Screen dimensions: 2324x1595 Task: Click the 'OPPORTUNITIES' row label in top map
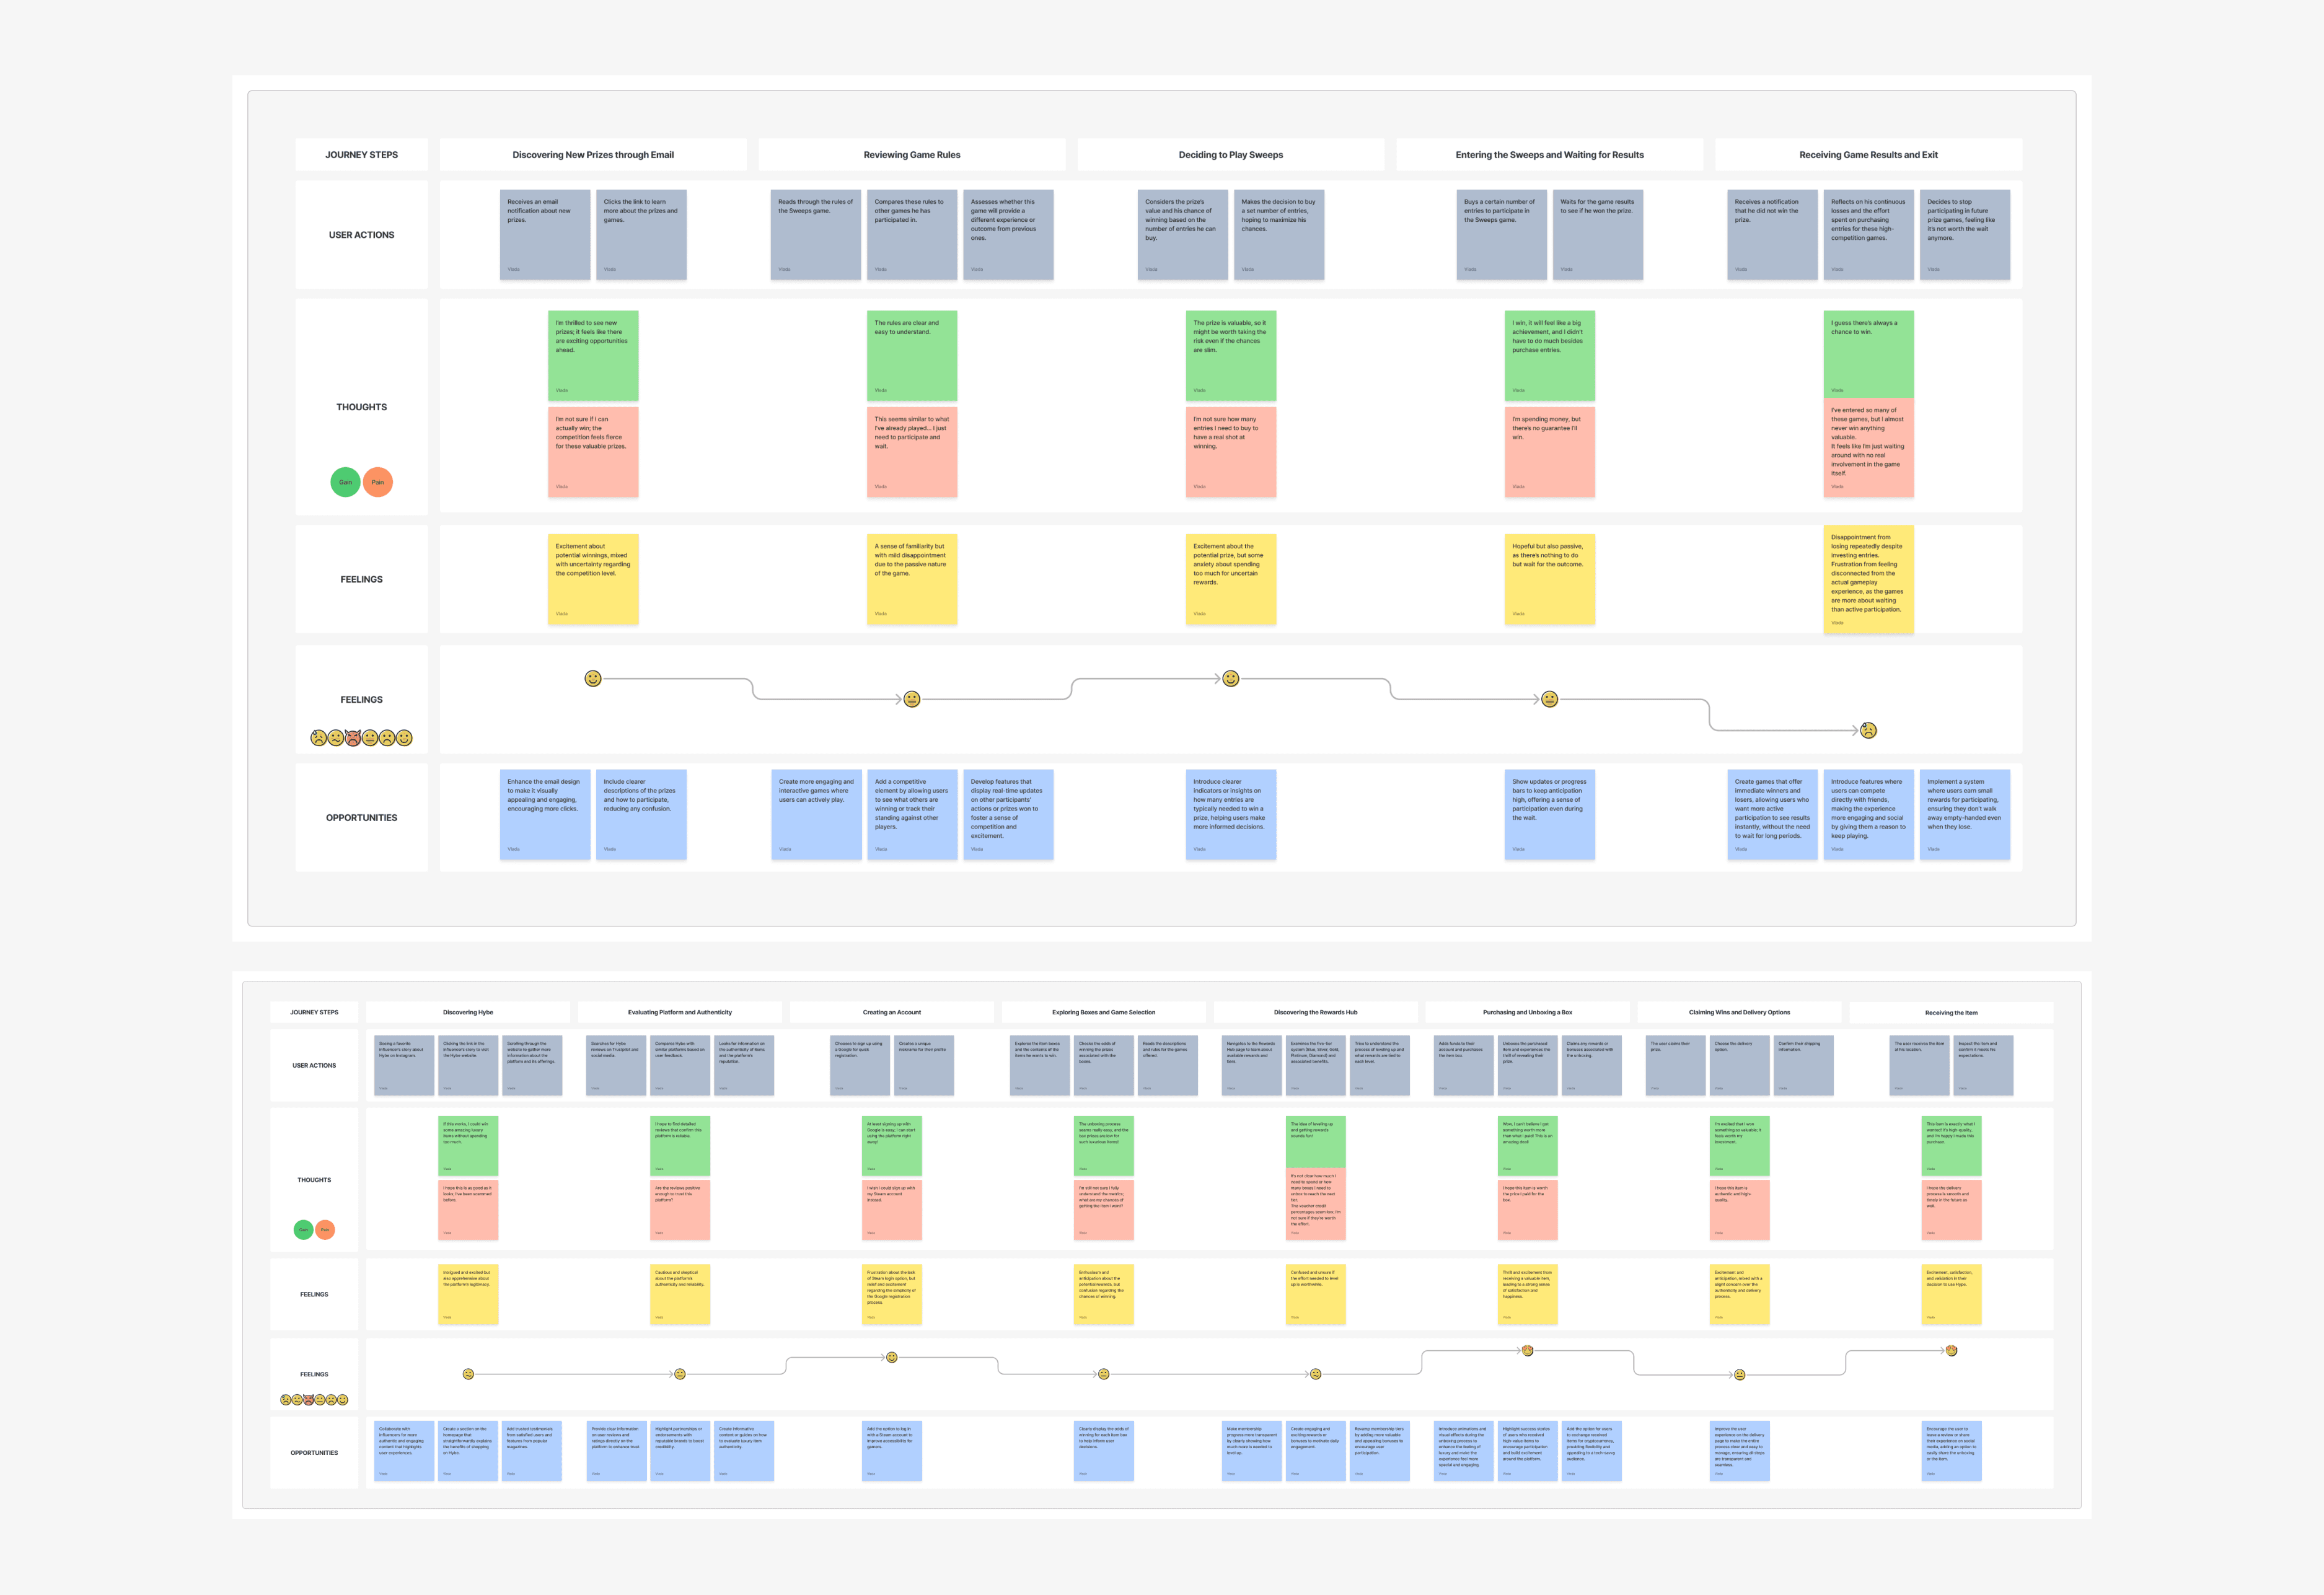tap(361, 818)
